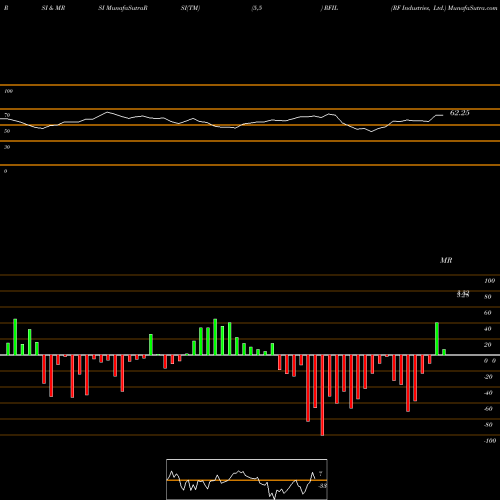Viewport: 500px width, 500px height.
Task: Click the MR axis label -20
Action: (488, 377)
